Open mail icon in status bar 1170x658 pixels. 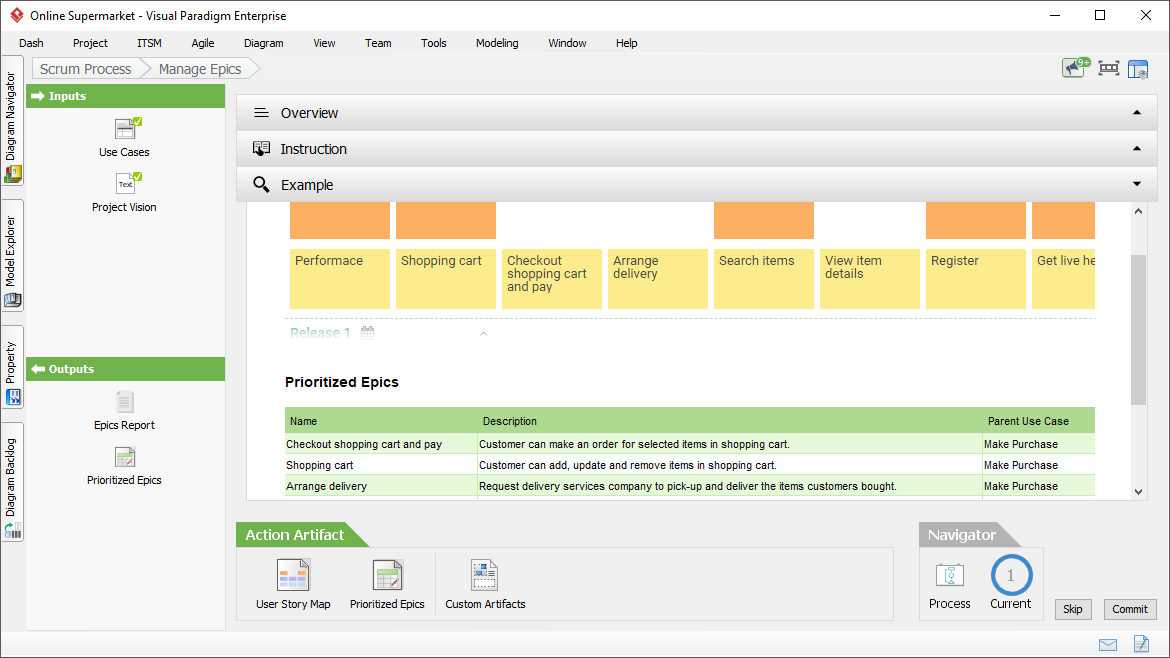[1108, 645]
